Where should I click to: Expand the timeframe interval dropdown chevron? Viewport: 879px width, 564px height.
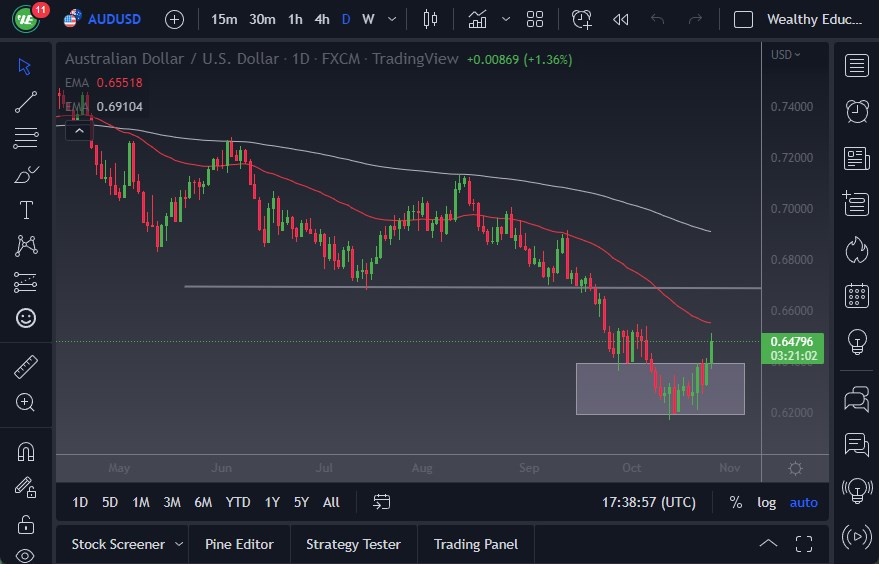[391, 19]
